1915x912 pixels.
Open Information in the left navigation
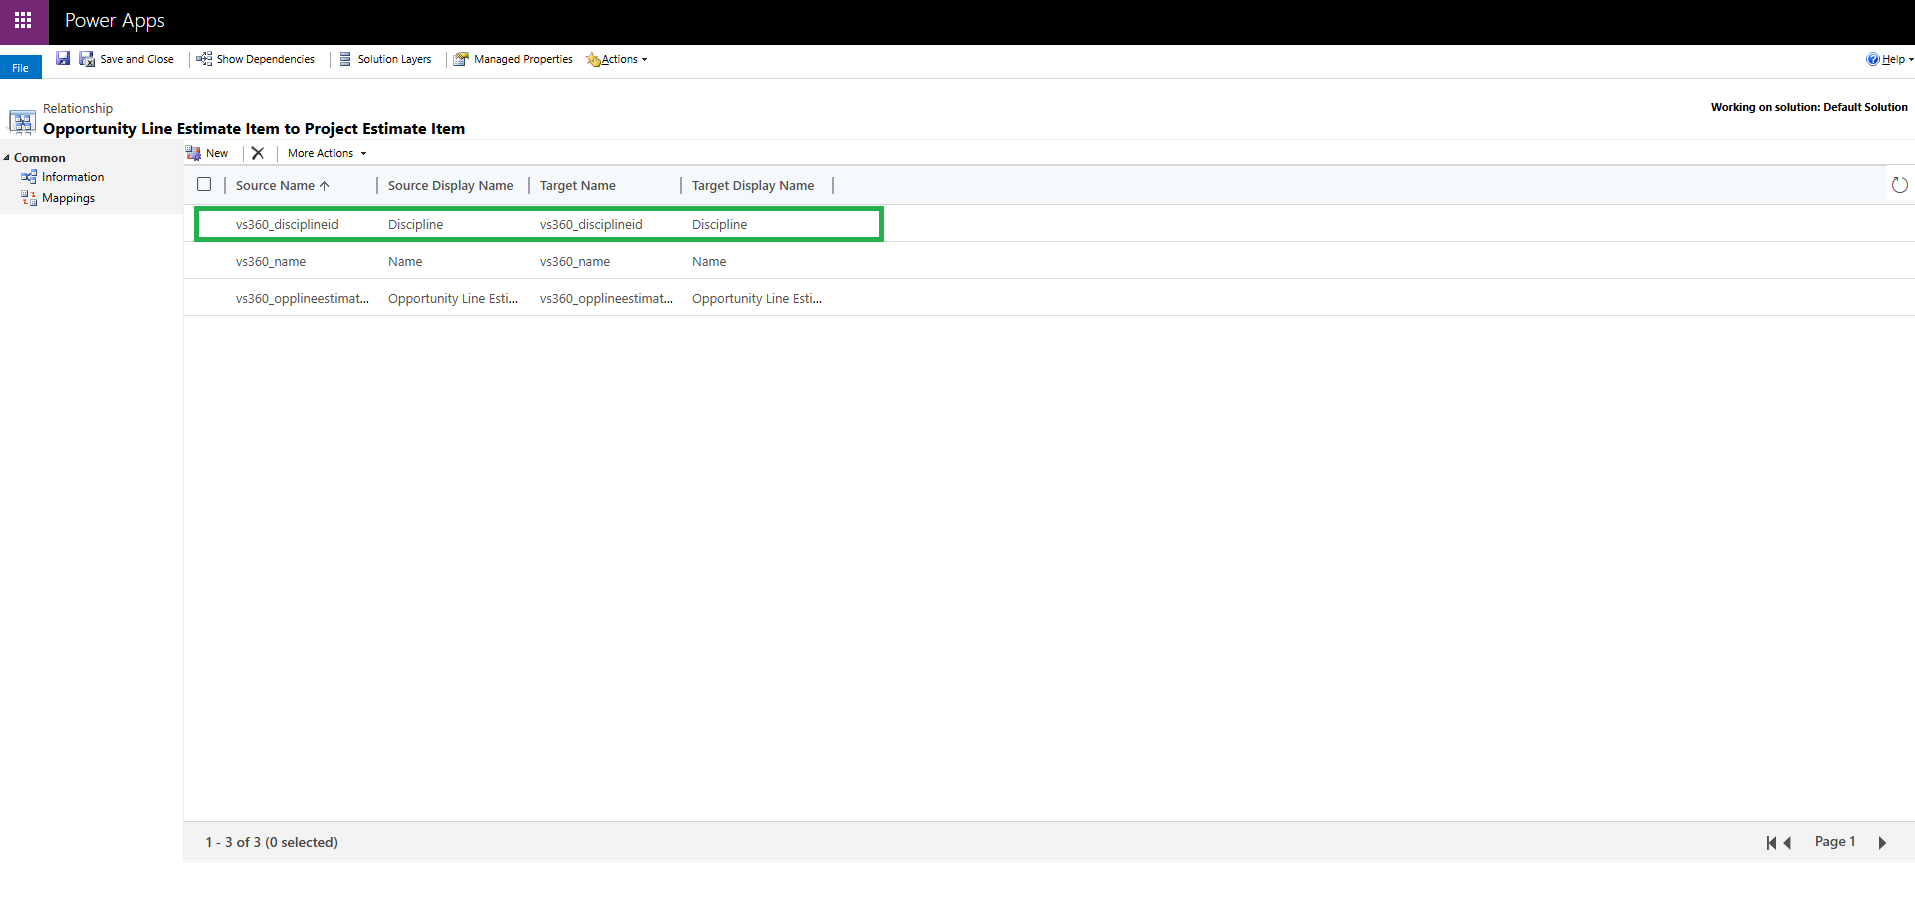[63, 177]
